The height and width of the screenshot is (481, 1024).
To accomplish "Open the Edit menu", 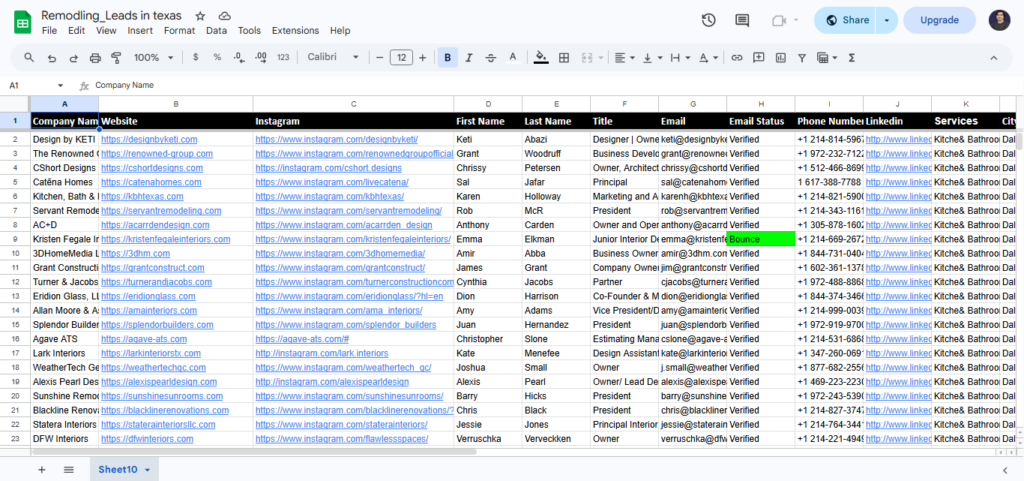I will 76,31.
